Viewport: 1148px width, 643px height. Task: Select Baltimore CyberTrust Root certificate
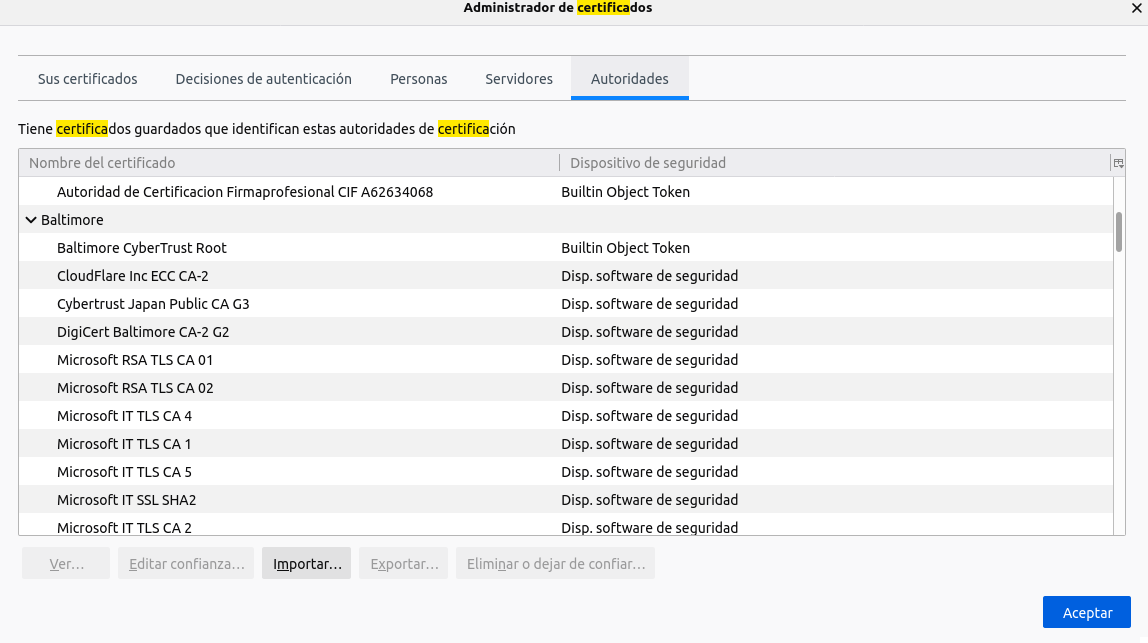142,248
